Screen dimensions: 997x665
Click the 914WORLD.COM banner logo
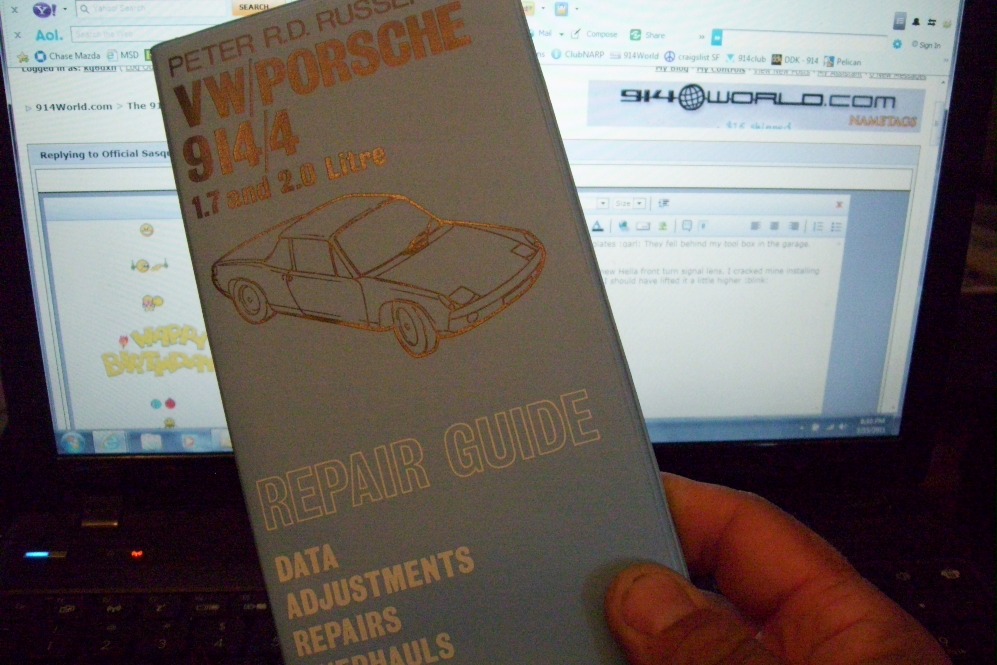point(757,99)
